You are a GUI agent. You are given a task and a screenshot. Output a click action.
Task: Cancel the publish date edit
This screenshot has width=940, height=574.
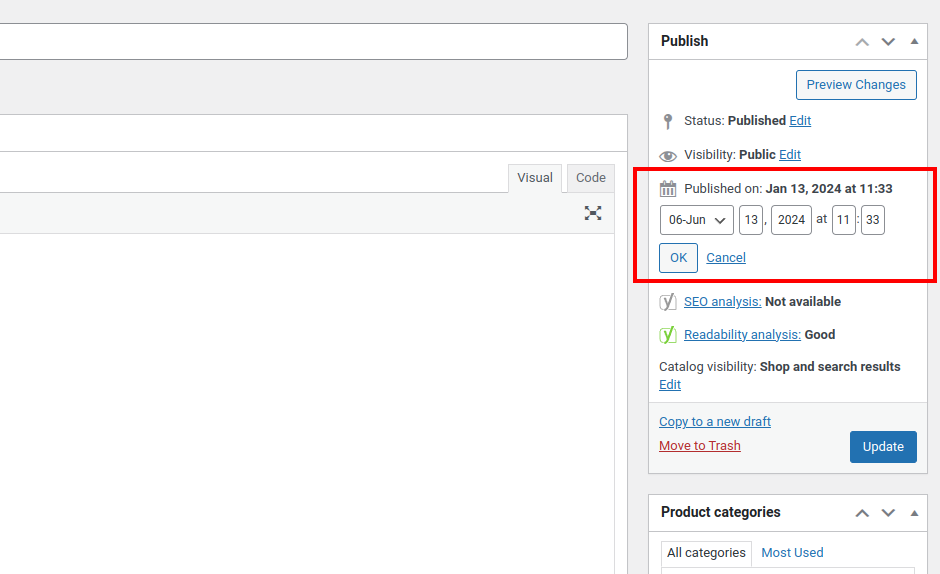point(725,258)
